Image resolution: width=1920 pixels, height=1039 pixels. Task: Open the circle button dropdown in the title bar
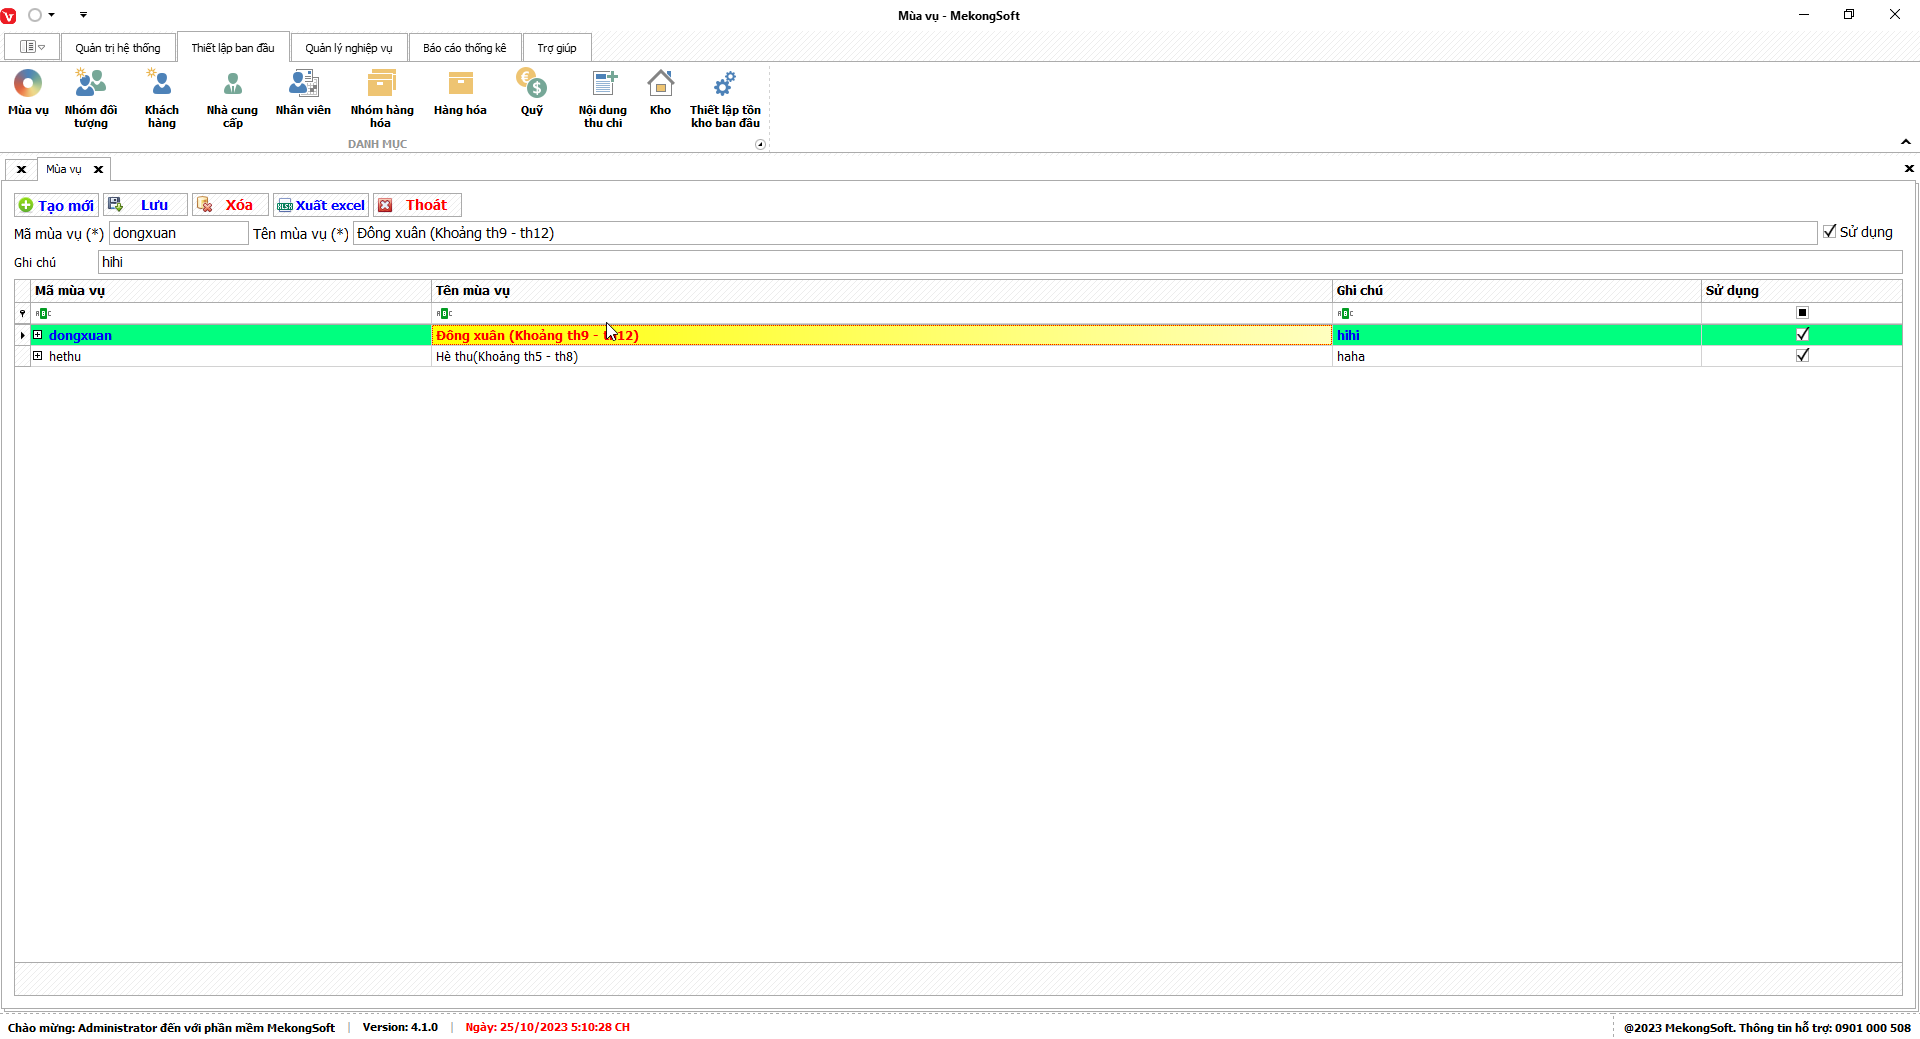[51, 15]
